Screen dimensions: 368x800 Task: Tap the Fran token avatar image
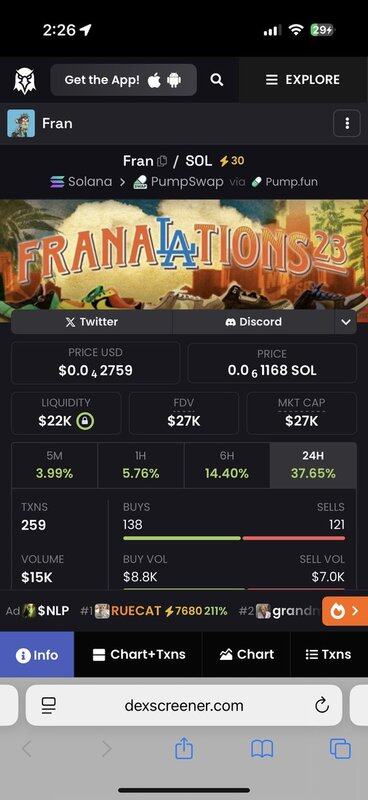[21, 123]
